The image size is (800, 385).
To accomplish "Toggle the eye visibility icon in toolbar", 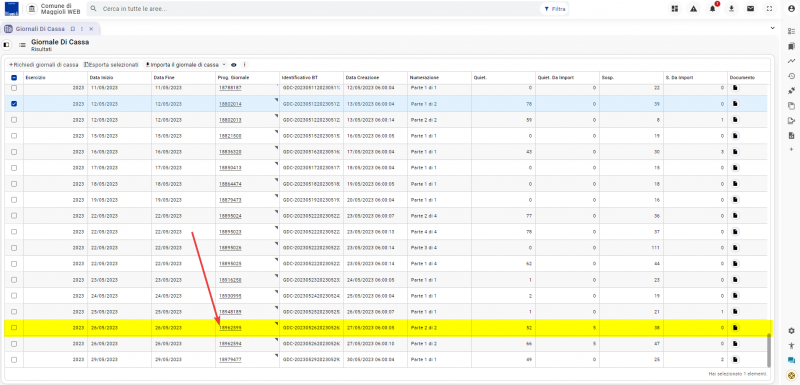I will (234, 65).
